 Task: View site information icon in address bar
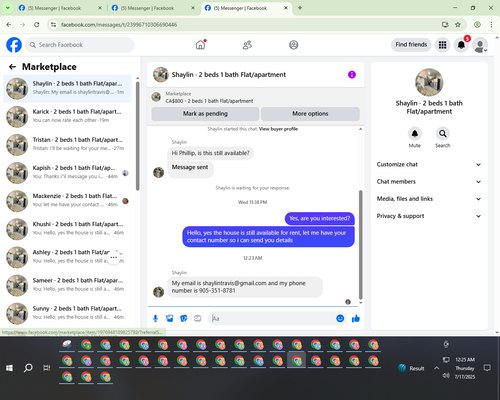[53, 24]
